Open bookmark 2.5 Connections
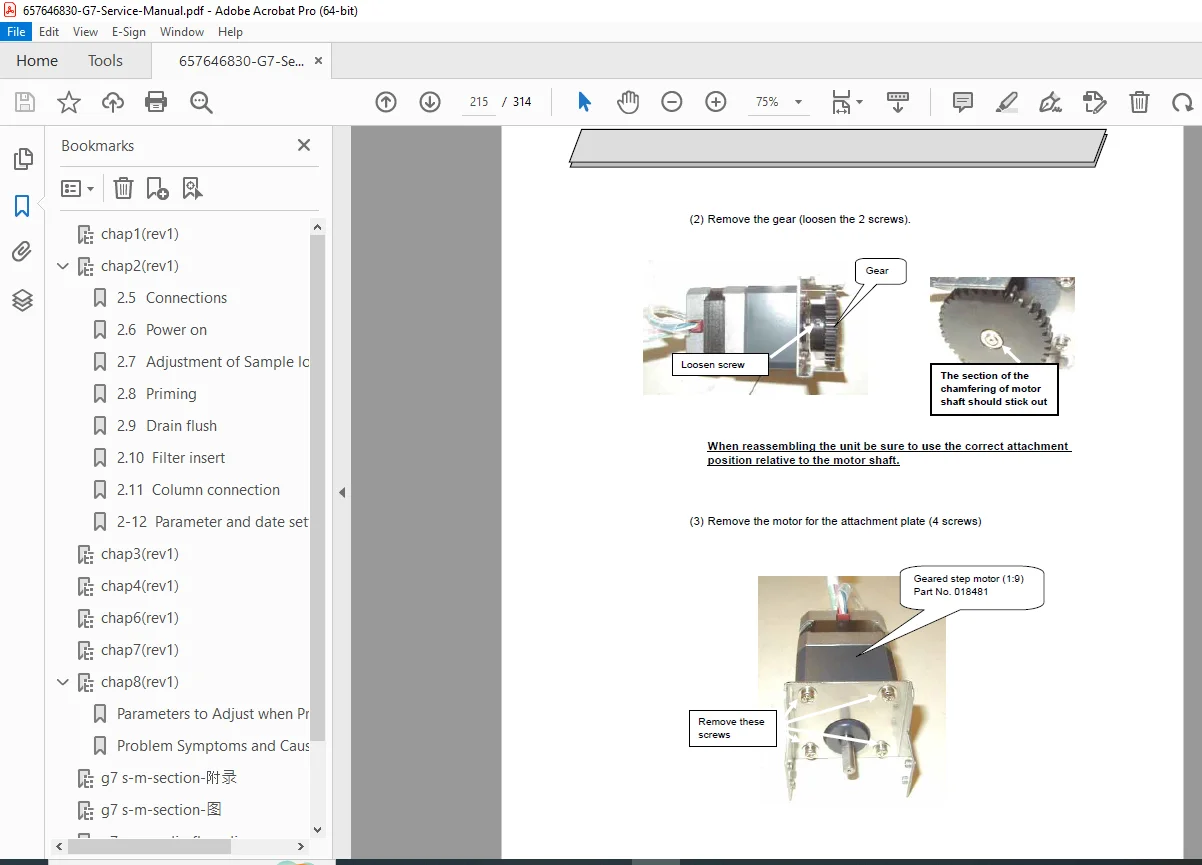Viewport: 1202px width, 865px height. (x=172, y=298)
